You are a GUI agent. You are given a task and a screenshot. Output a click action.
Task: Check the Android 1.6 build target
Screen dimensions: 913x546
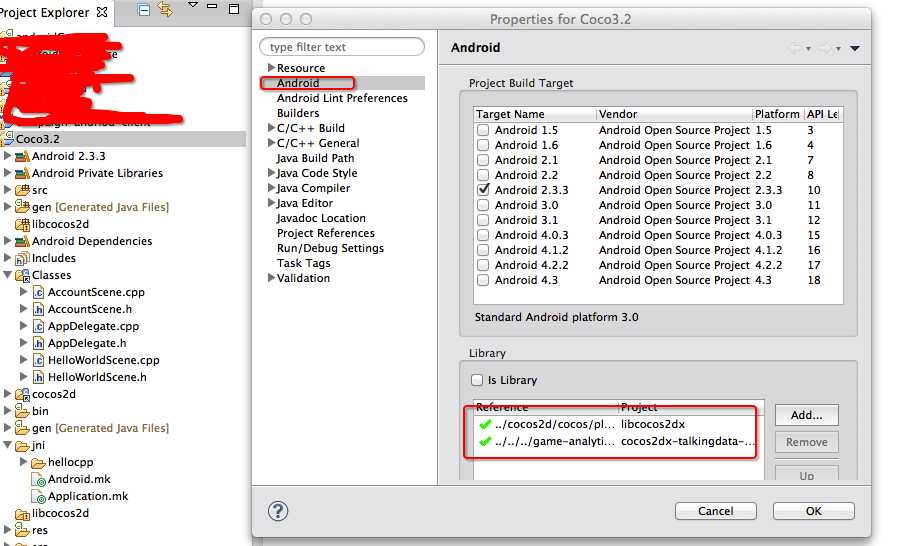pos(483,145)
